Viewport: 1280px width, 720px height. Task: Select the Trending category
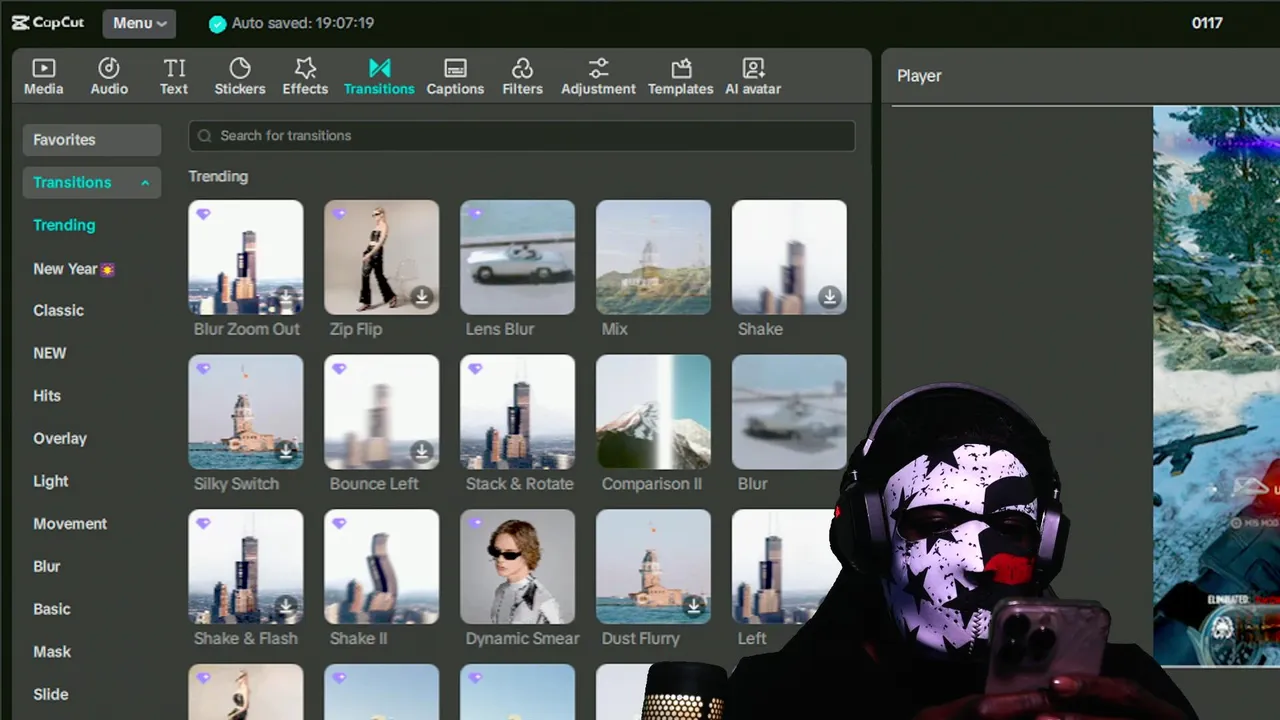click(x=64, y=225)
